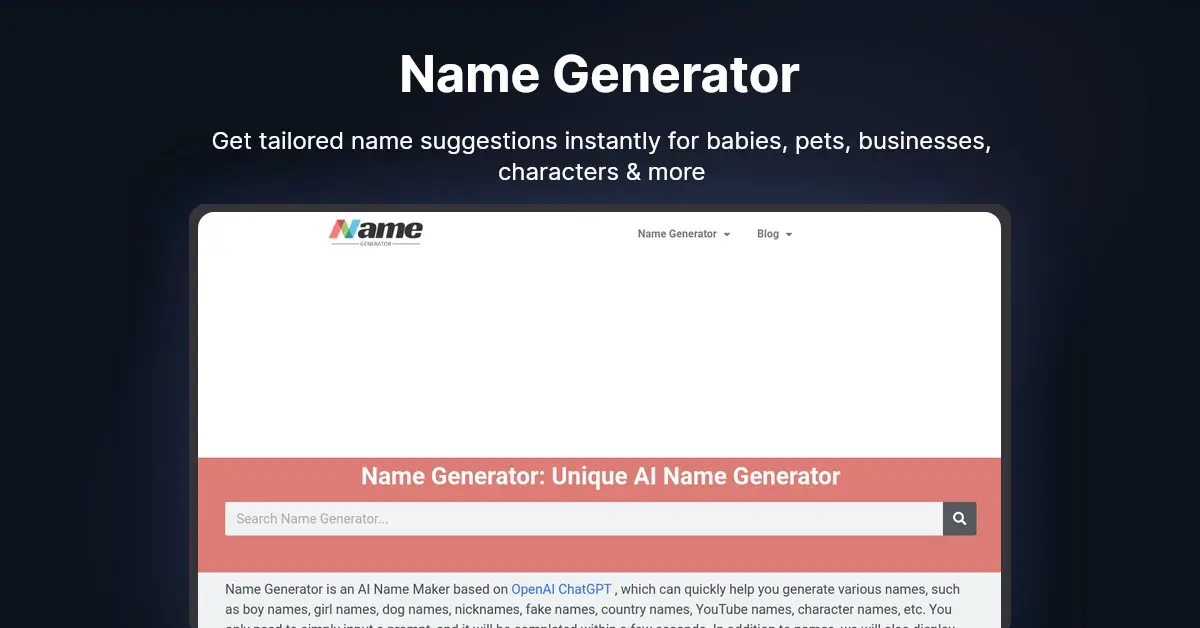Click the arrow next to Blog
The width and height of the screenshot is (1200, 628).
point(789,234)
